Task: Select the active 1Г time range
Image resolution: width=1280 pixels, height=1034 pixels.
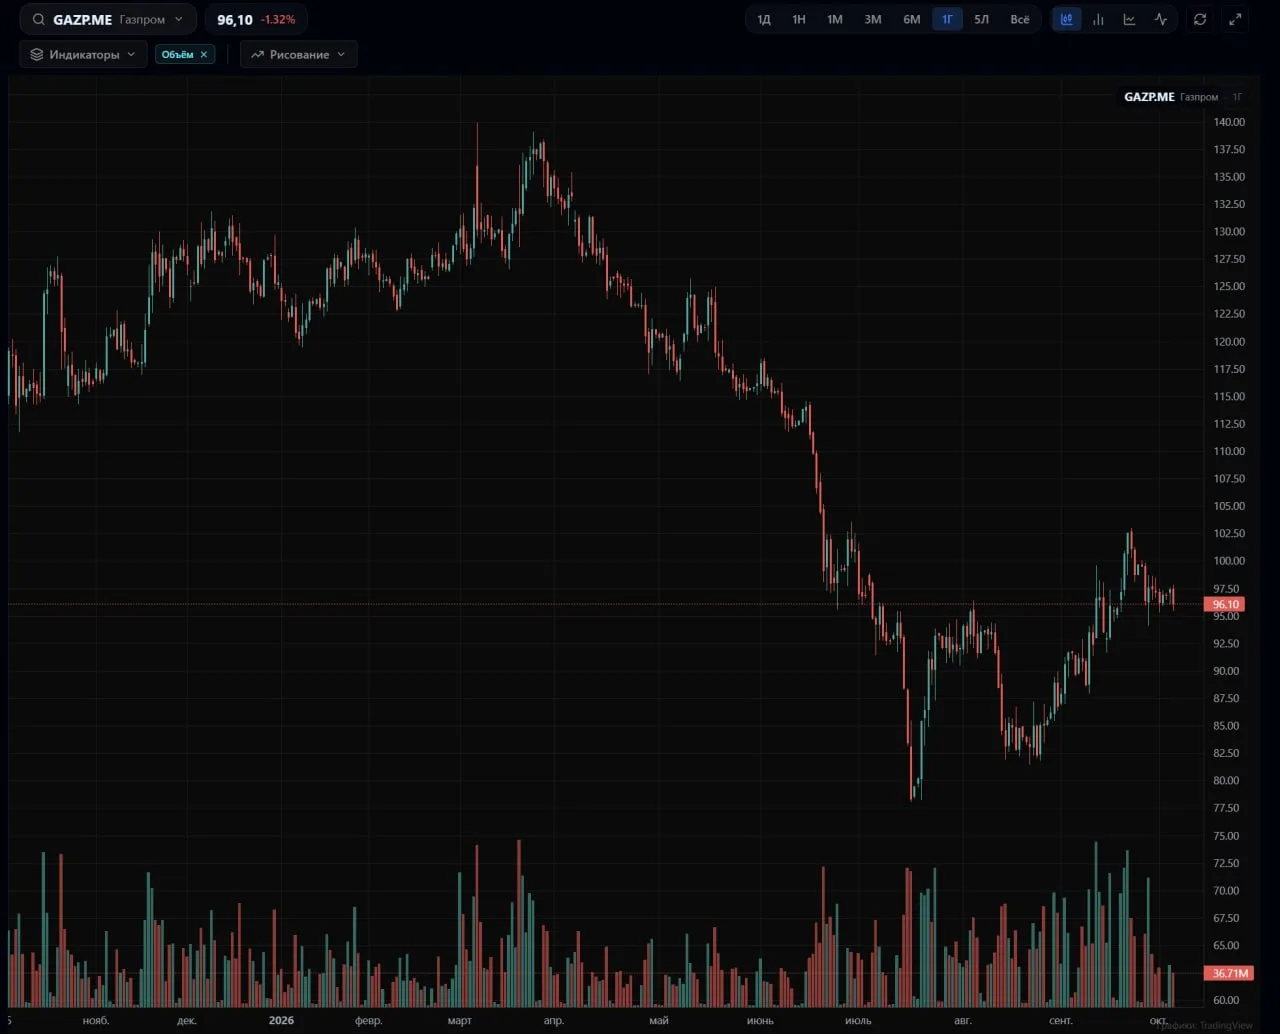Action: pyautogui.click(x=947, y=19)
